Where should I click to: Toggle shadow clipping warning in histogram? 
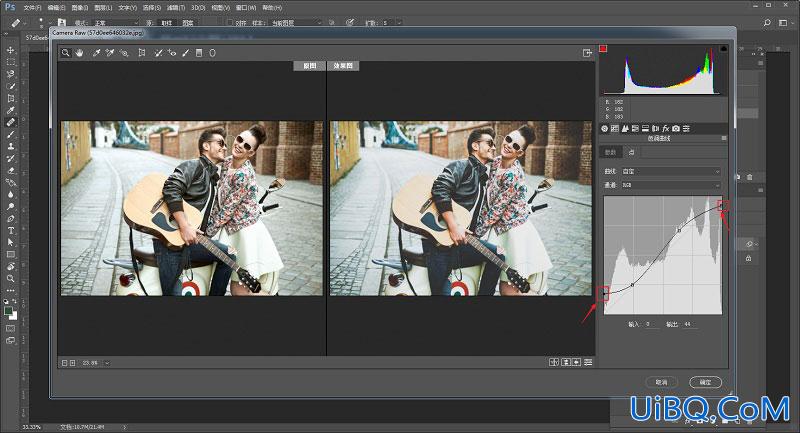603,48
